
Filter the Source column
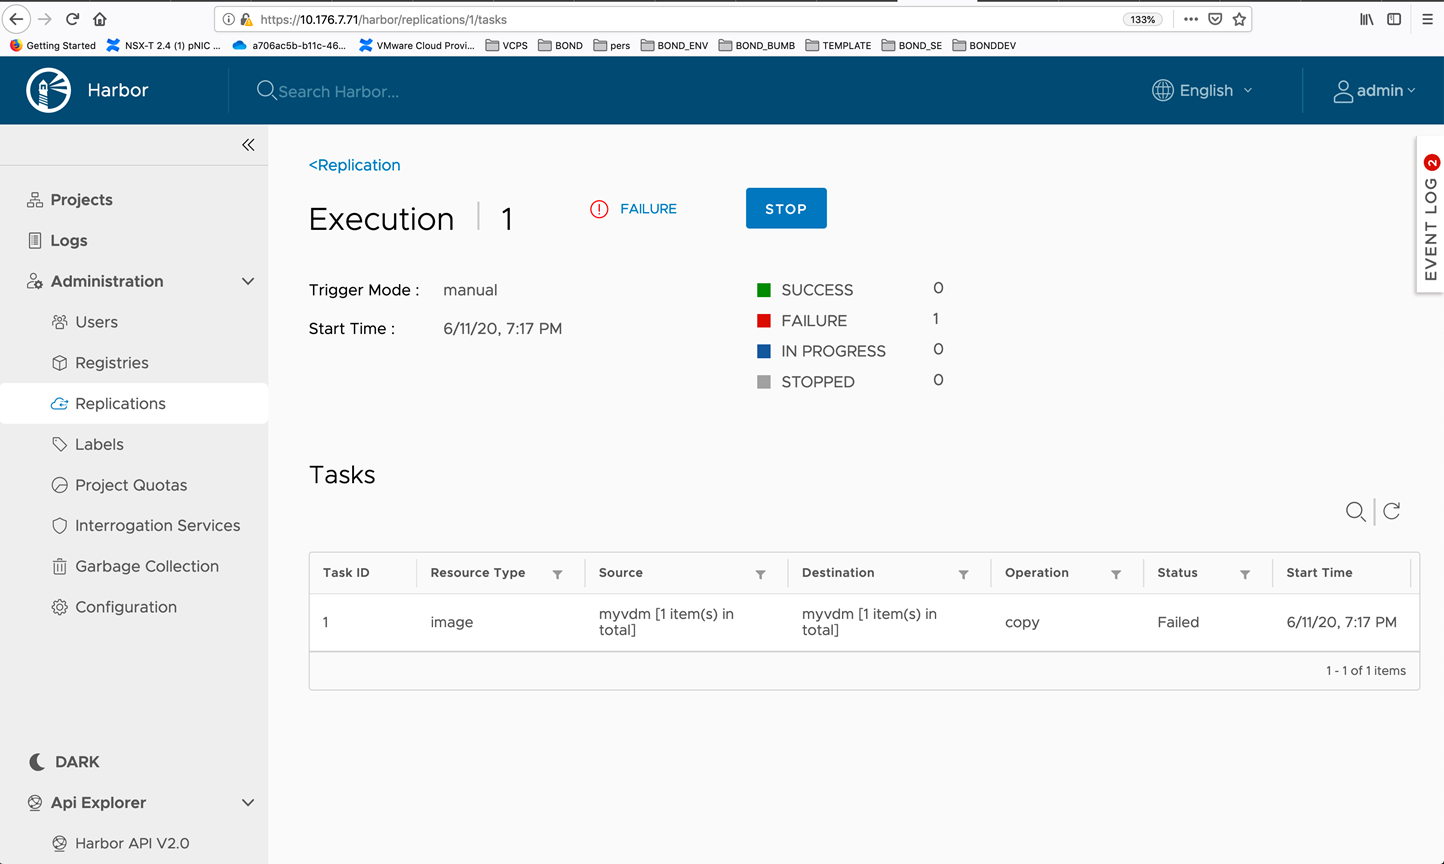click(x=761, y=574)
